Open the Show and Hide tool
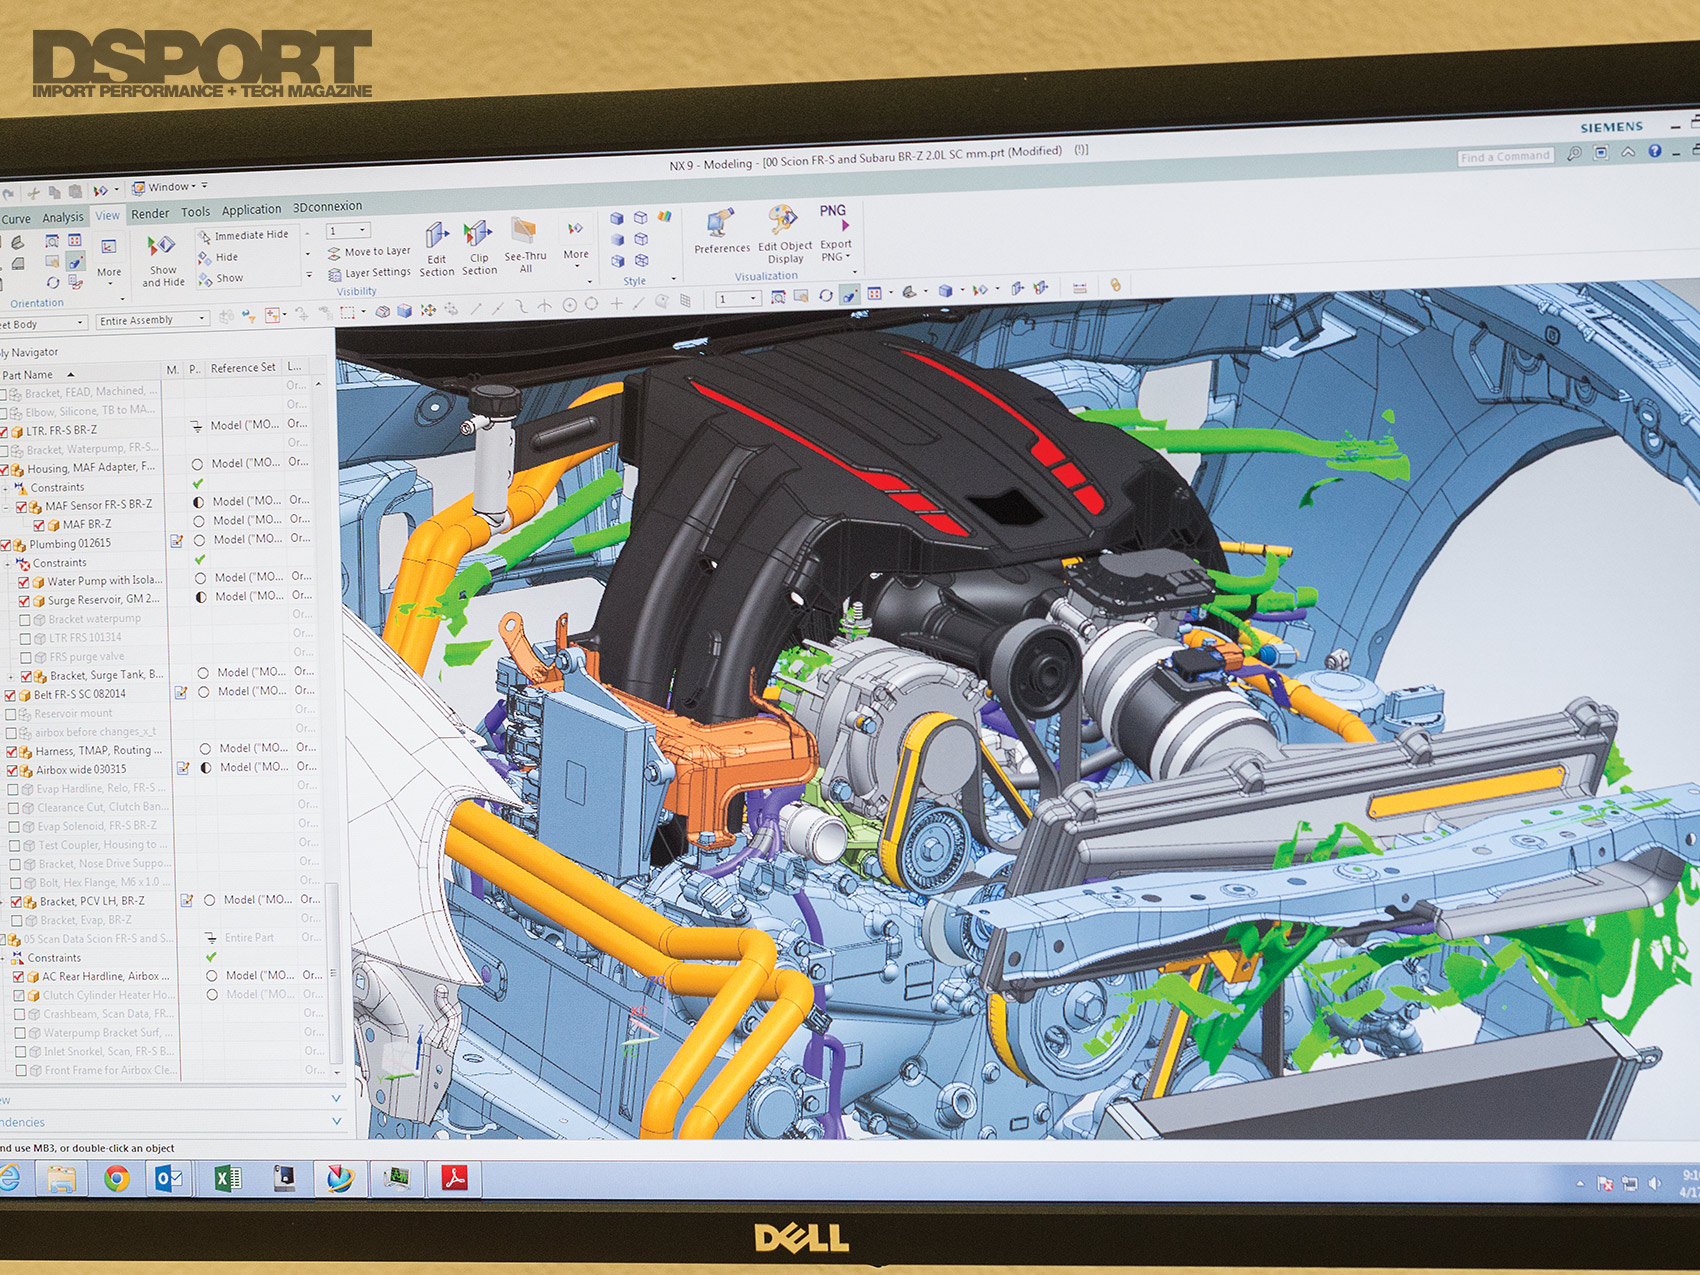 161,247
